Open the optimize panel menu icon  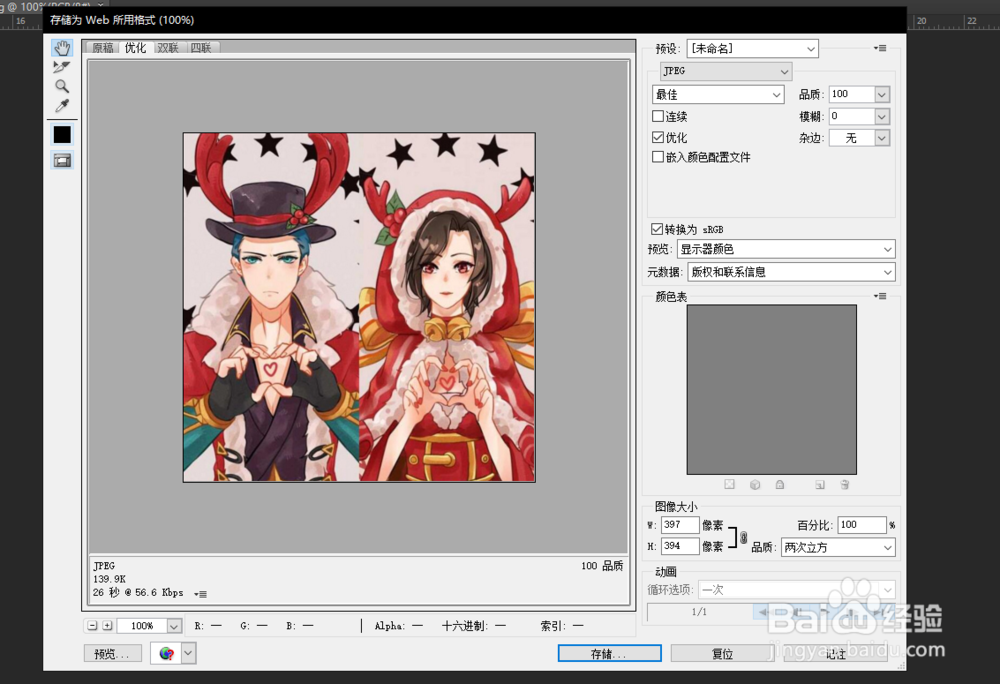880,48
